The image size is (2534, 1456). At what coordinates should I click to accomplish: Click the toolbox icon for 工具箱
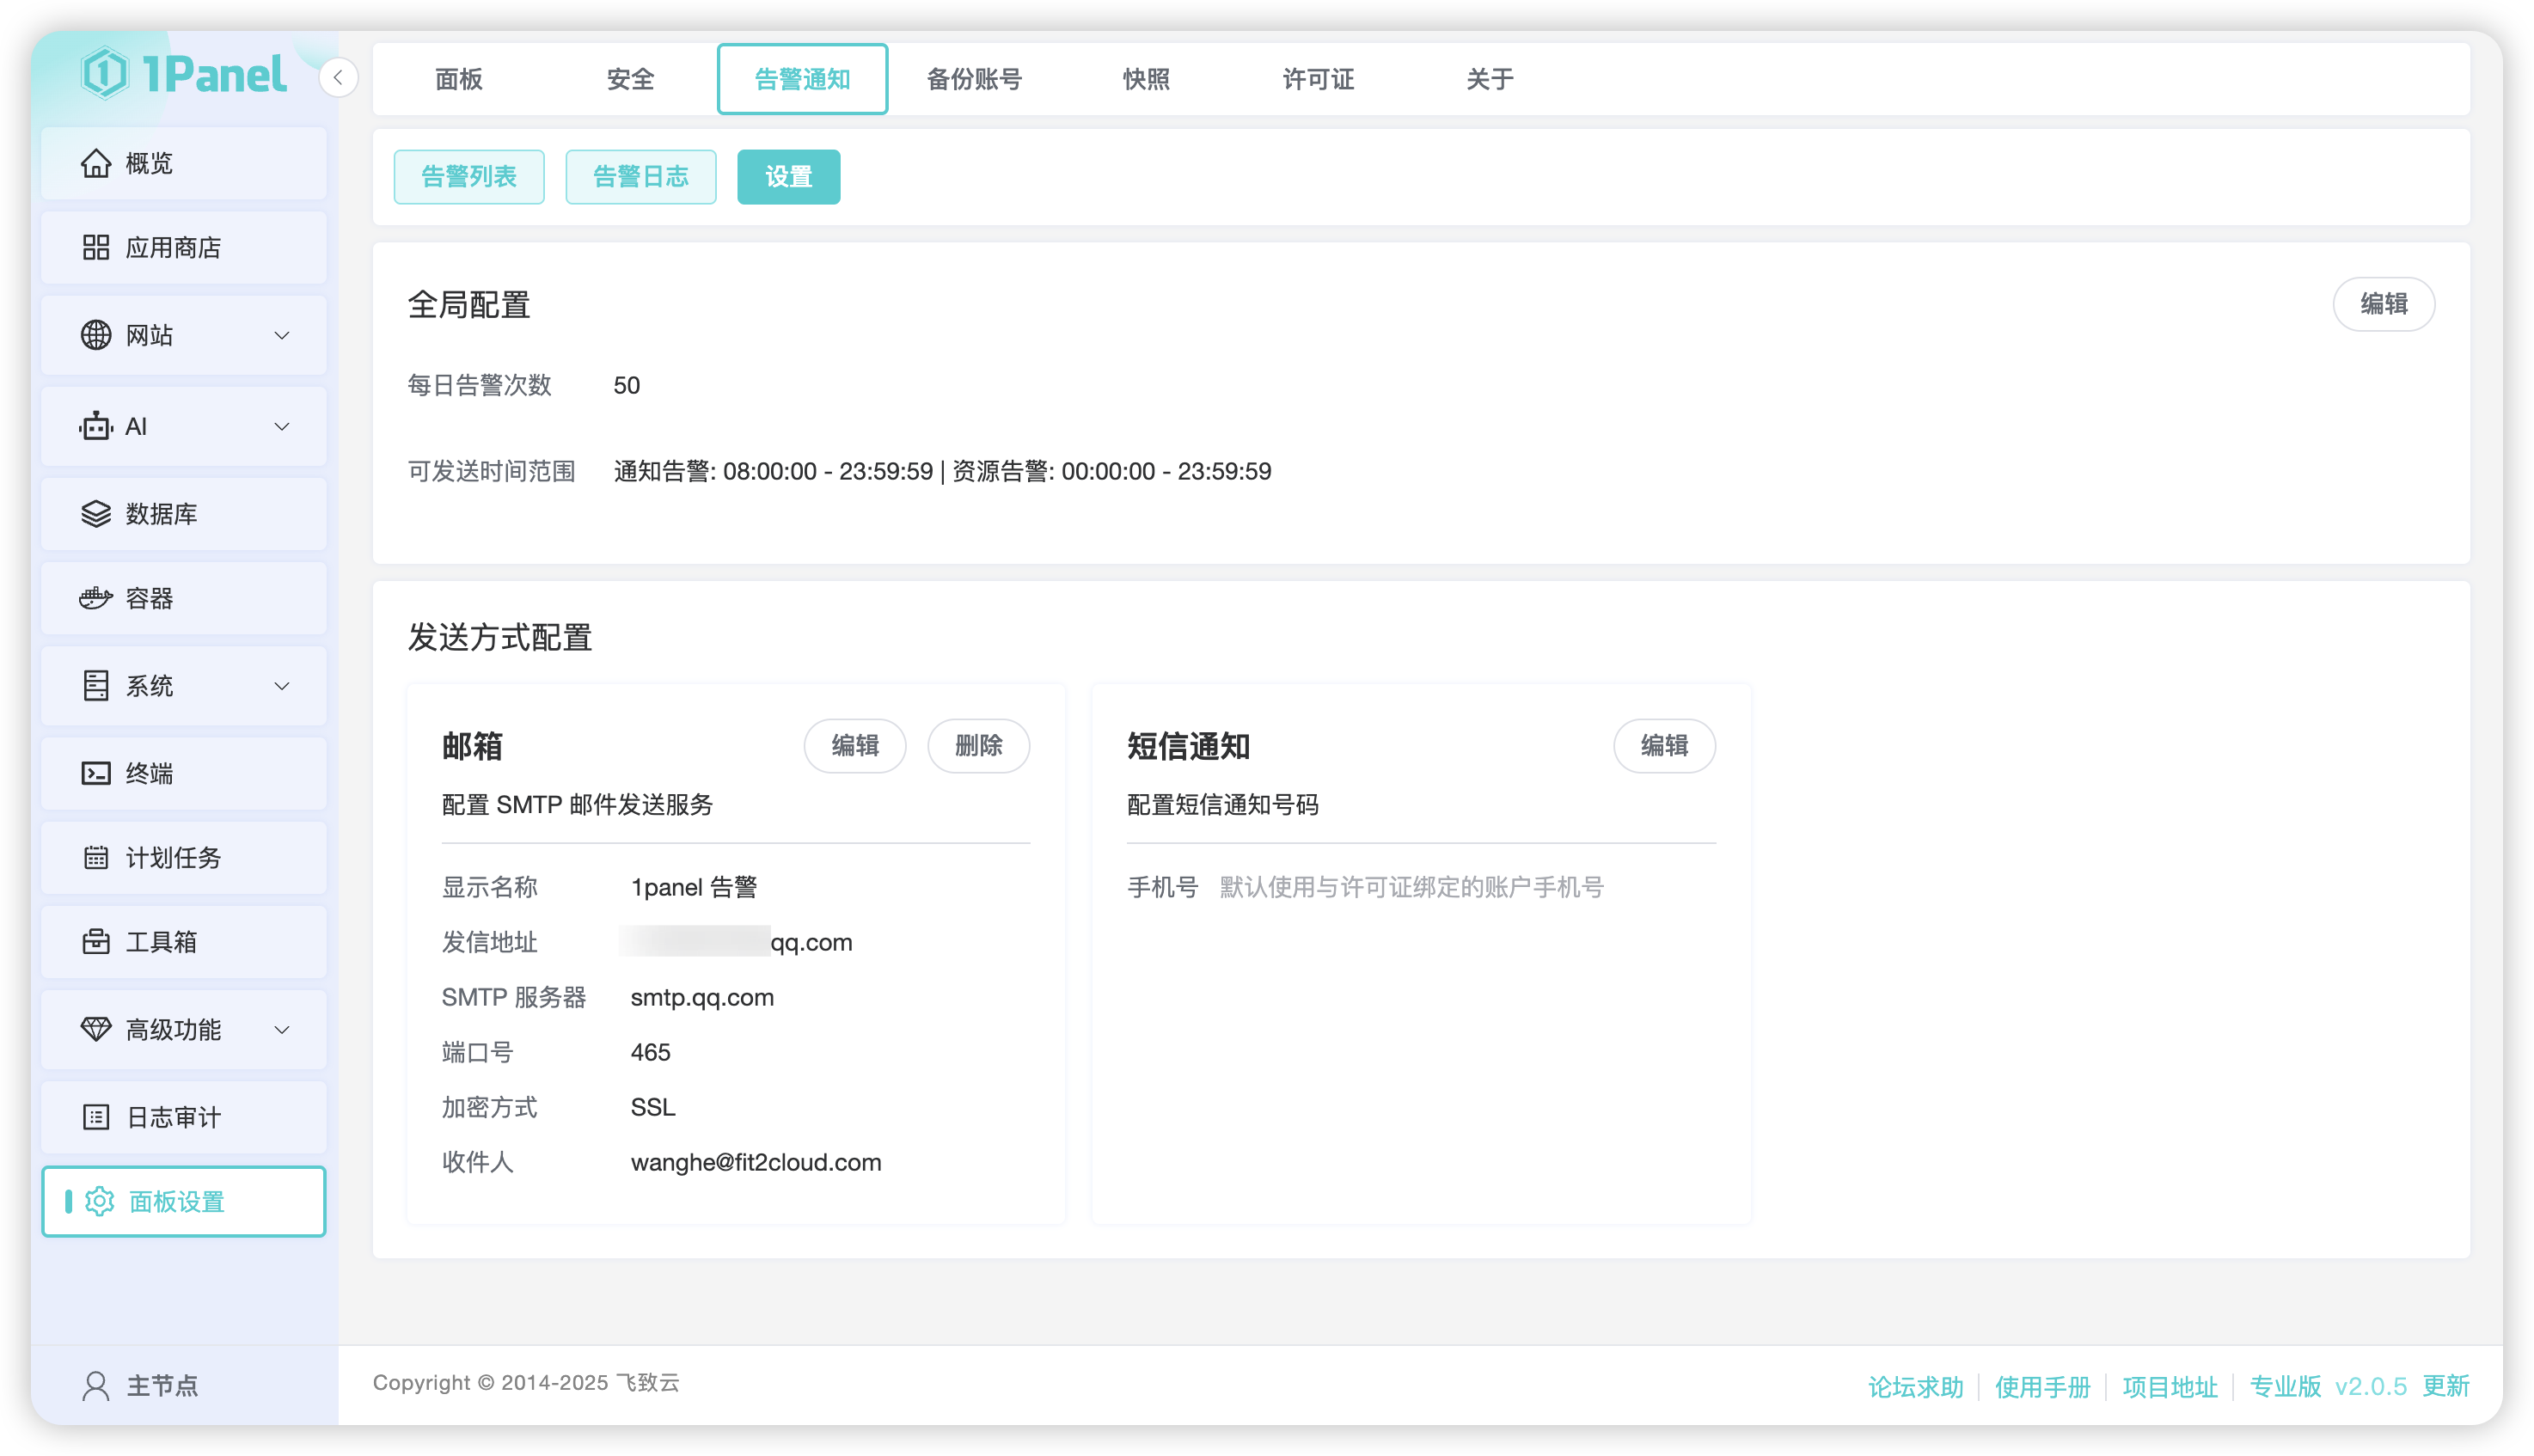[x=96, y=941]
